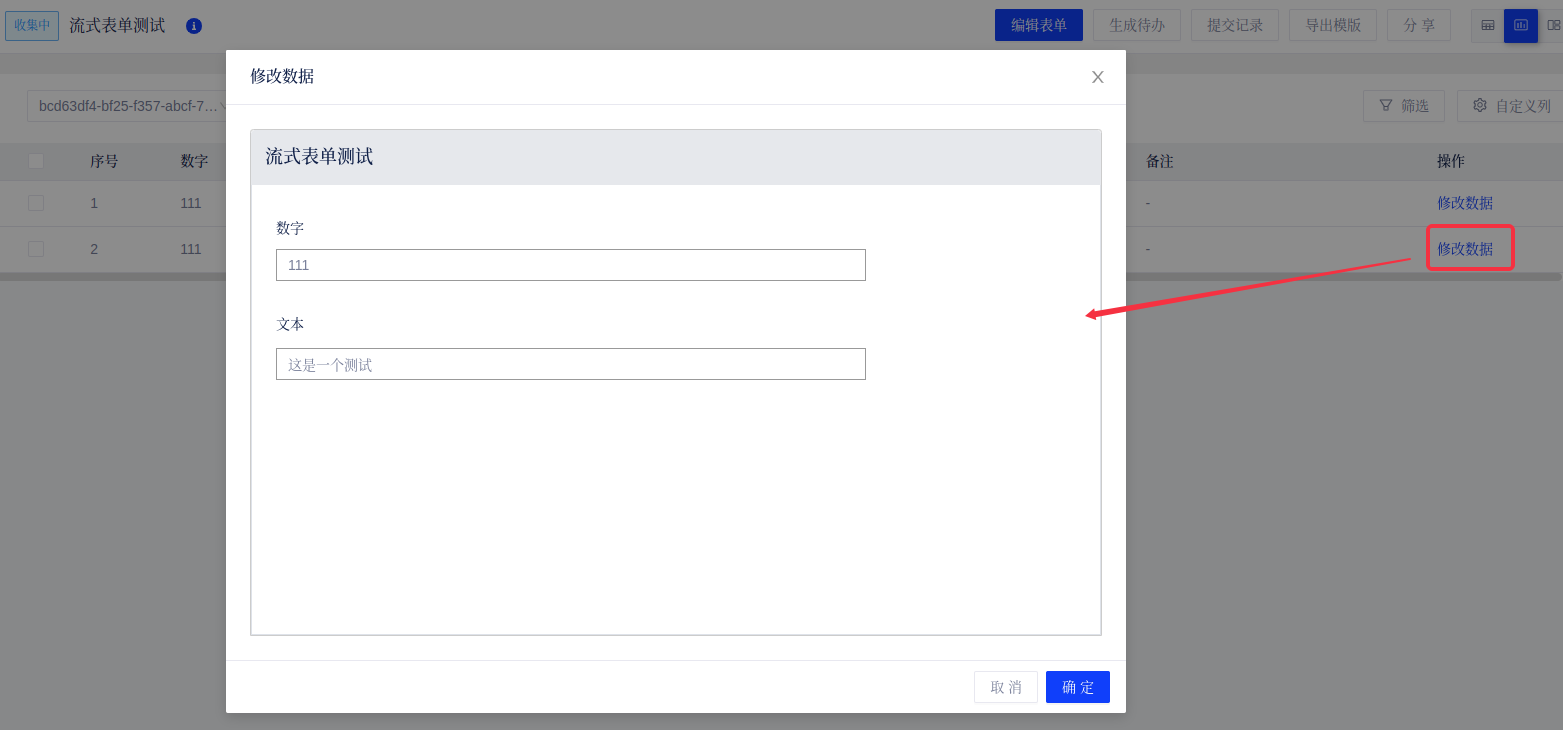Image resolution: width=1563 pixels, height=730 pixels.
Task: Open the split layout view icon
Action: tap(1552, 25)
